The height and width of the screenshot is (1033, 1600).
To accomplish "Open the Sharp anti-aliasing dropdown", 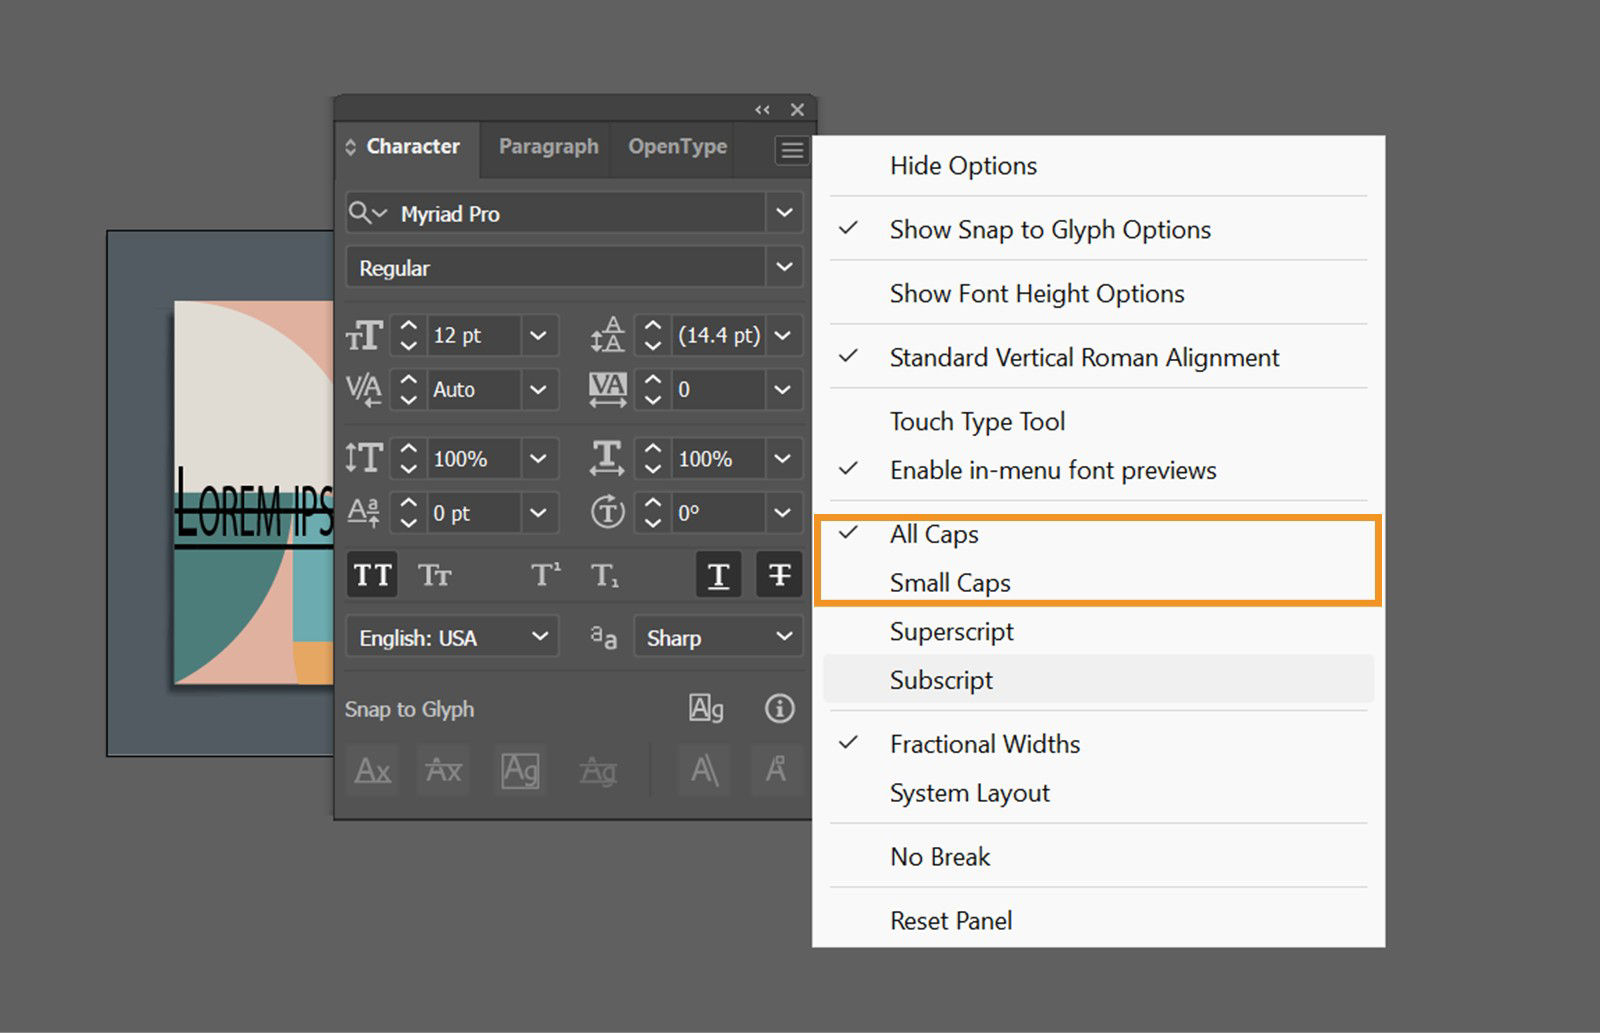I will [x=718, y=637].
